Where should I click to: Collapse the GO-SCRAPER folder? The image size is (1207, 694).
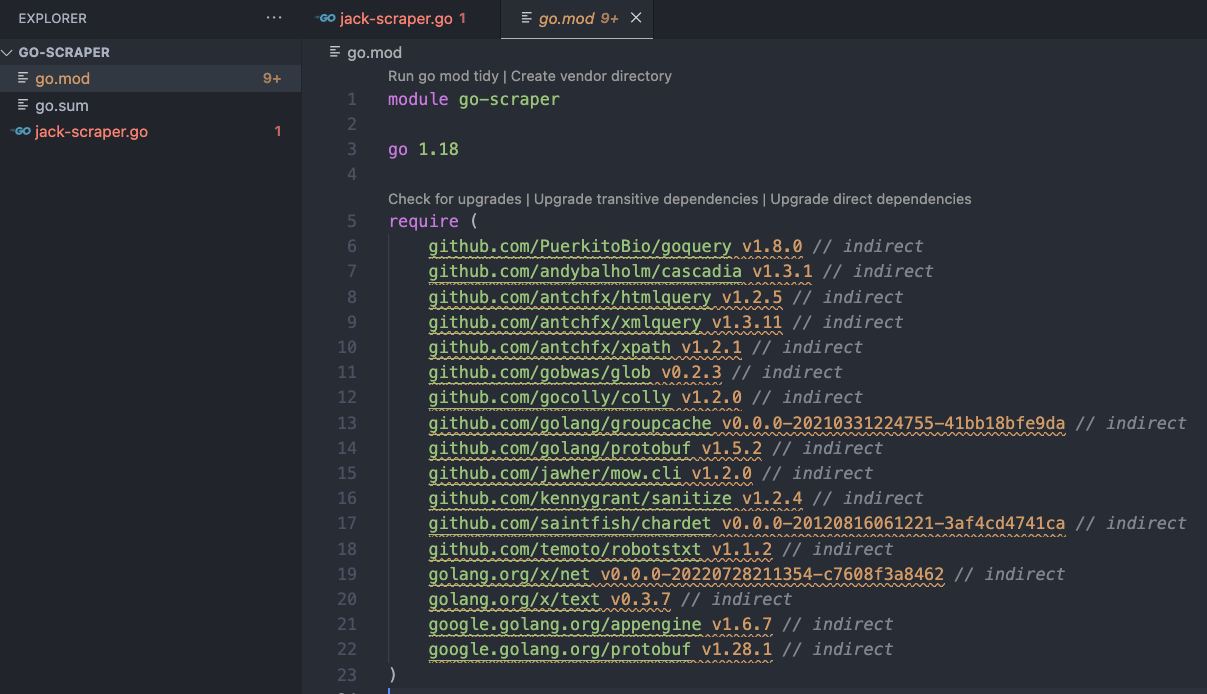(8, 52)
